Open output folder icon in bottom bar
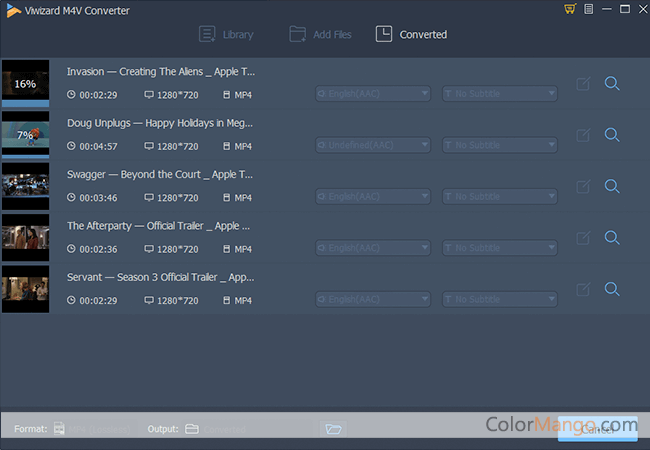Viewport: 650px width, 450px height. pyautogui.click(x=334, y=429)
